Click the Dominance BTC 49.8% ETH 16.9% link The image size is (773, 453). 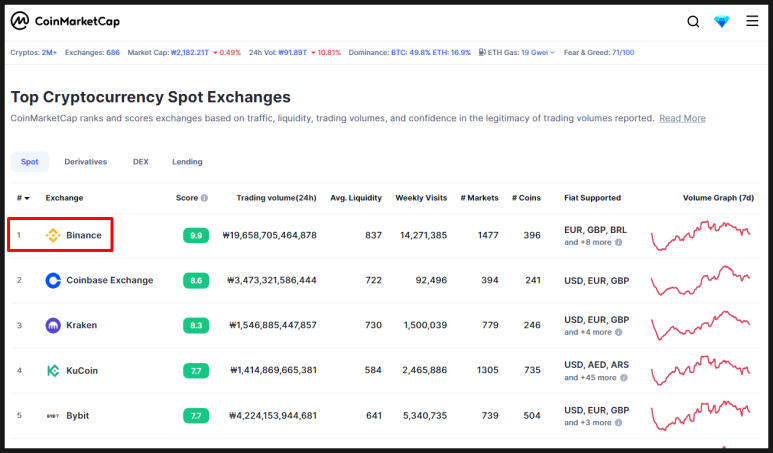point(431,52)
